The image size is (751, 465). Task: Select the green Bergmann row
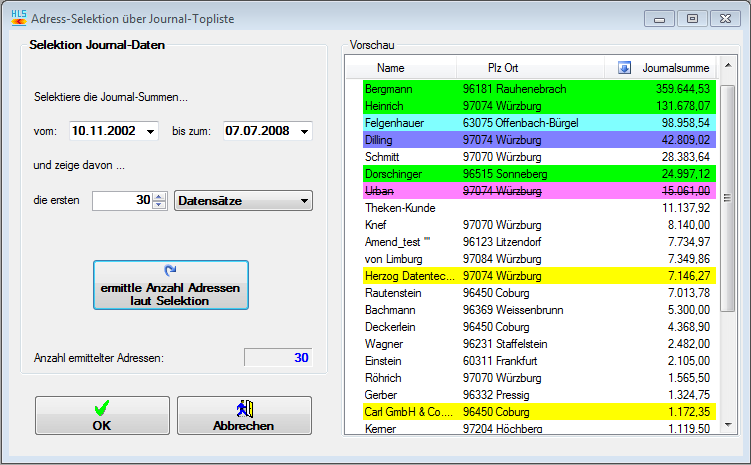coord(540,89)
